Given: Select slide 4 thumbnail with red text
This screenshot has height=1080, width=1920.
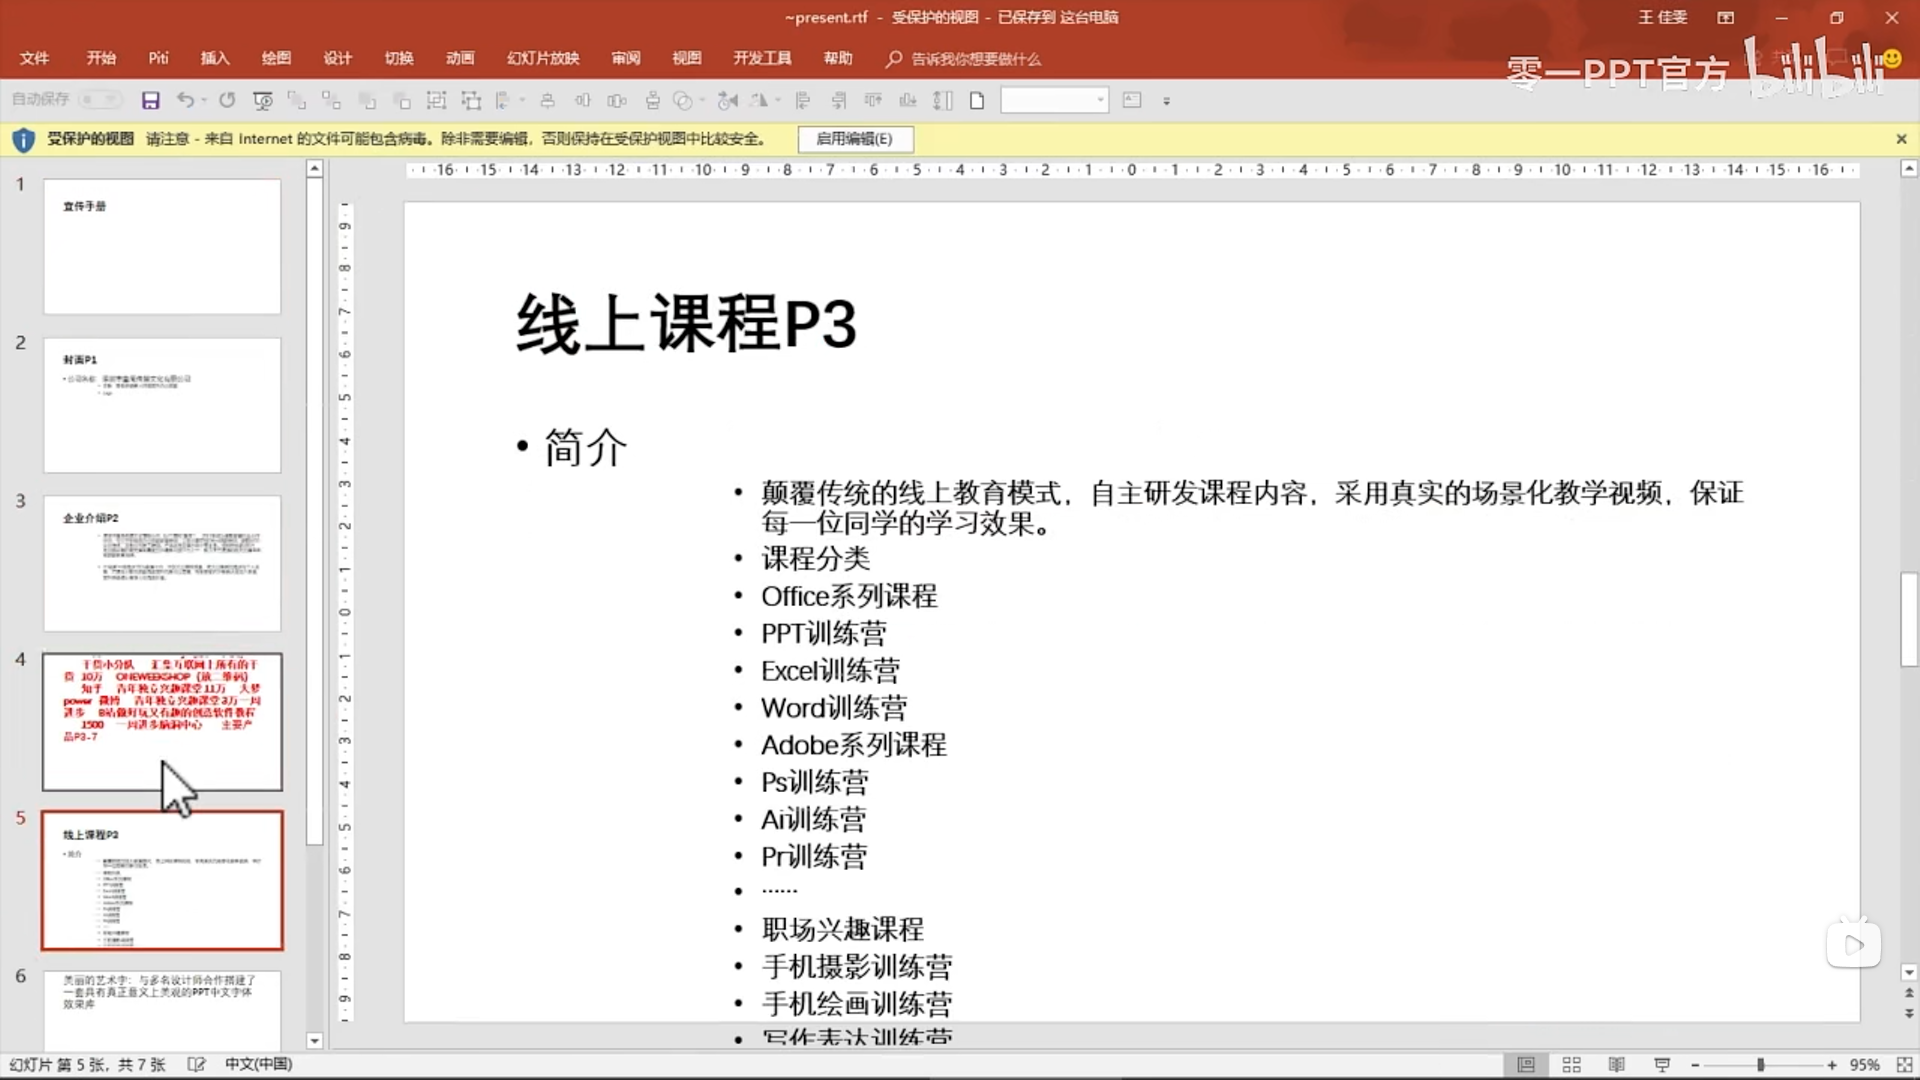Looking at the screenshot, I should [x=162, y=721].
